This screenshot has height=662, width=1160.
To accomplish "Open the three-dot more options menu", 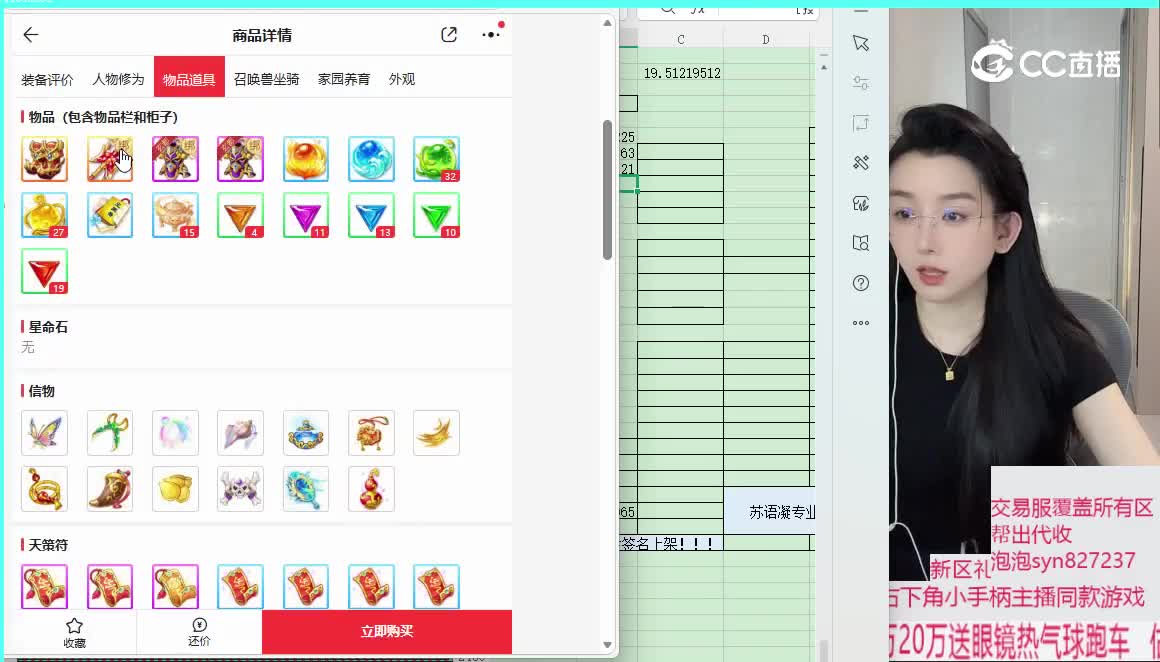I will pyautogui.click(x=490, y=35).
